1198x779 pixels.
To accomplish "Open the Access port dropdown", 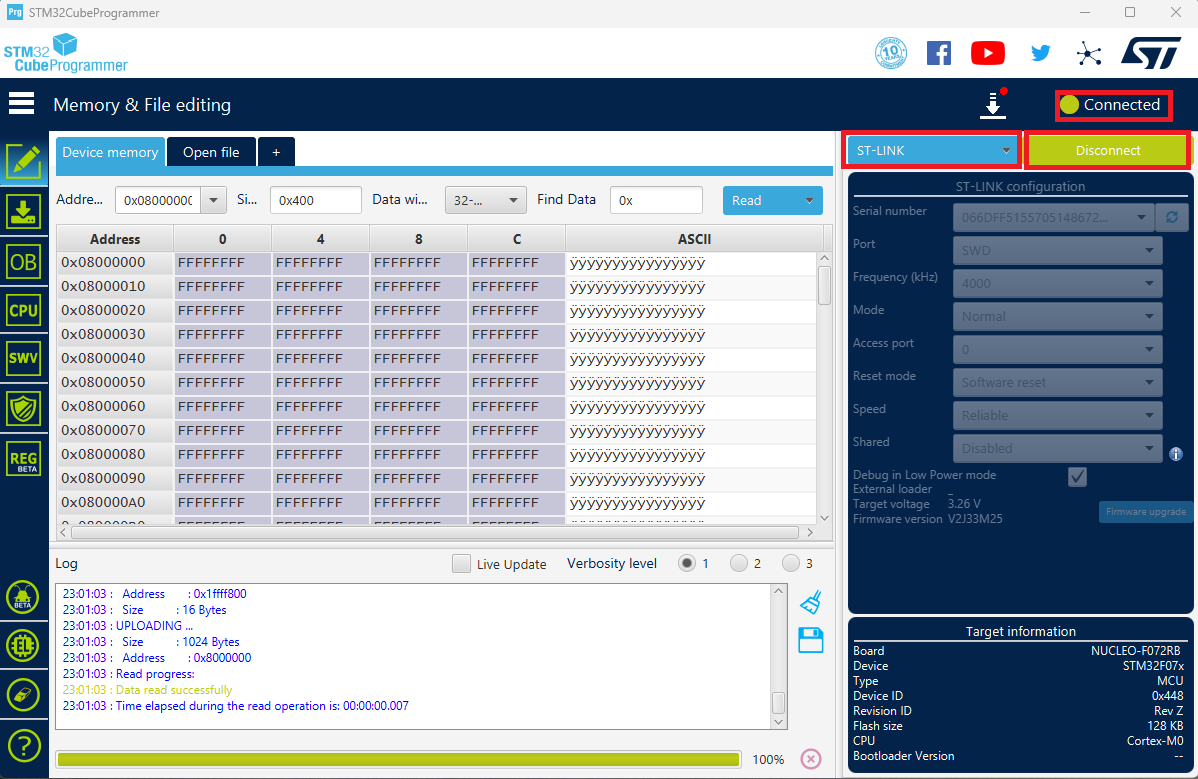I will pyautogui.click(x=1057, y=349).
